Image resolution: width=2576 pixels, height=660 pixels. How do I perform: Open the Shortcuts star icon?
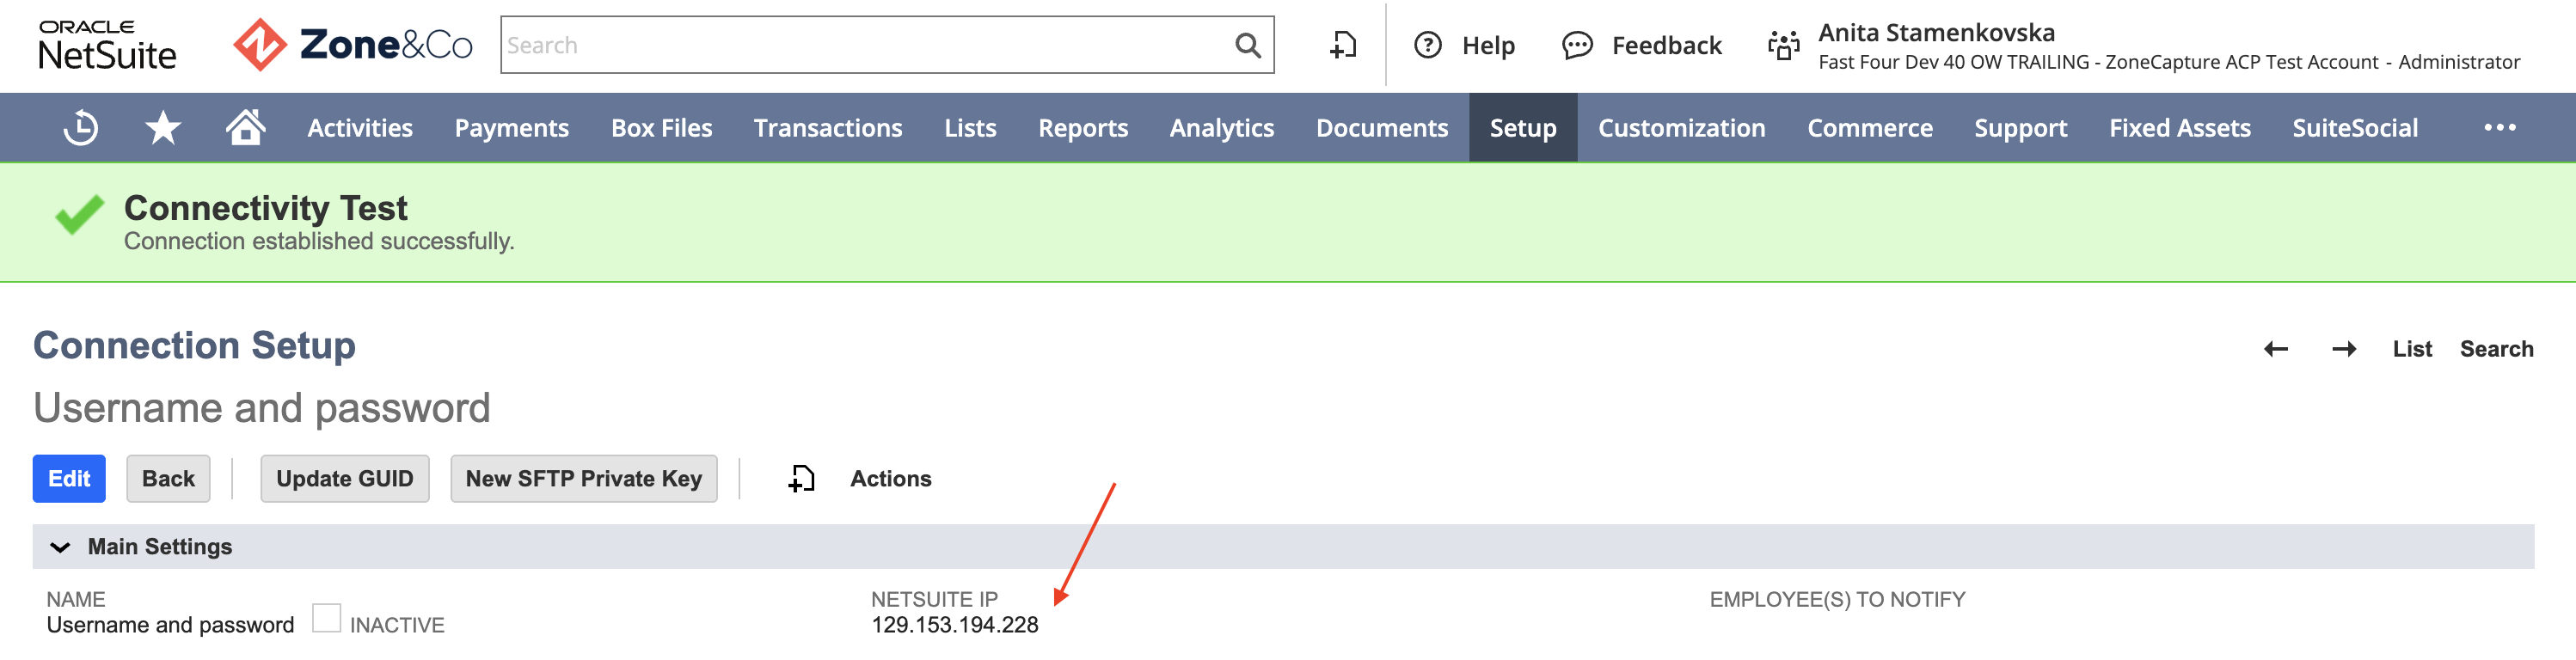163,128
